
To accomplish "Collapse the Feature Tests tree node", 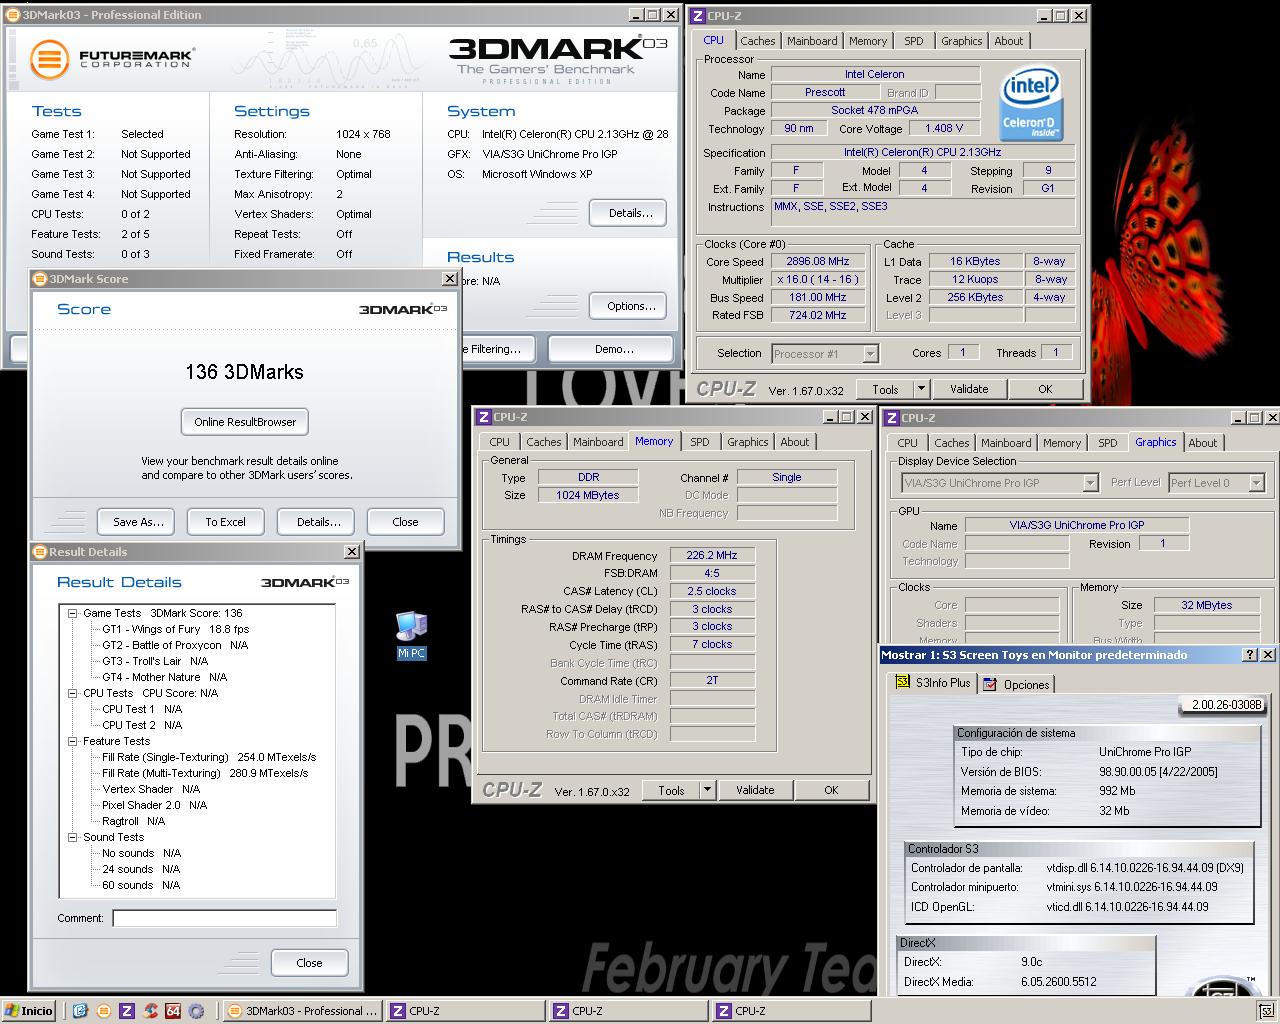I will pos(73,741).
